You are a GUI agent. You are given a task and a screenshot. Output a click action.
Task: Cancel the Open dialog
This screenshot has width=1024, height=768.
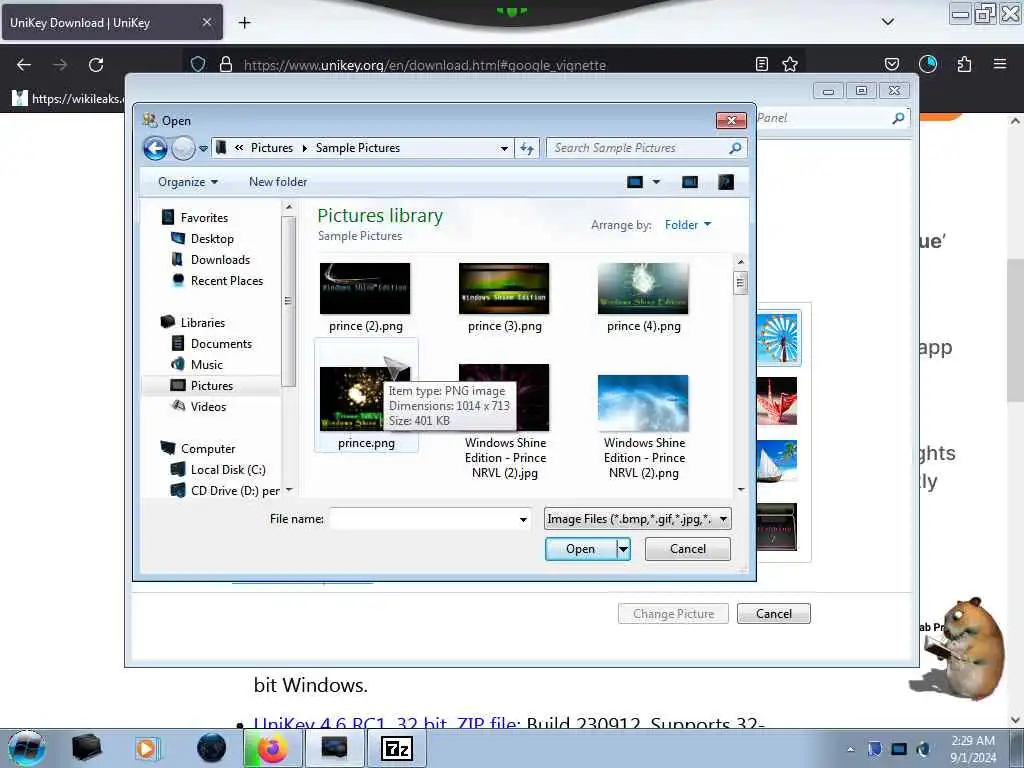(688, 549)
